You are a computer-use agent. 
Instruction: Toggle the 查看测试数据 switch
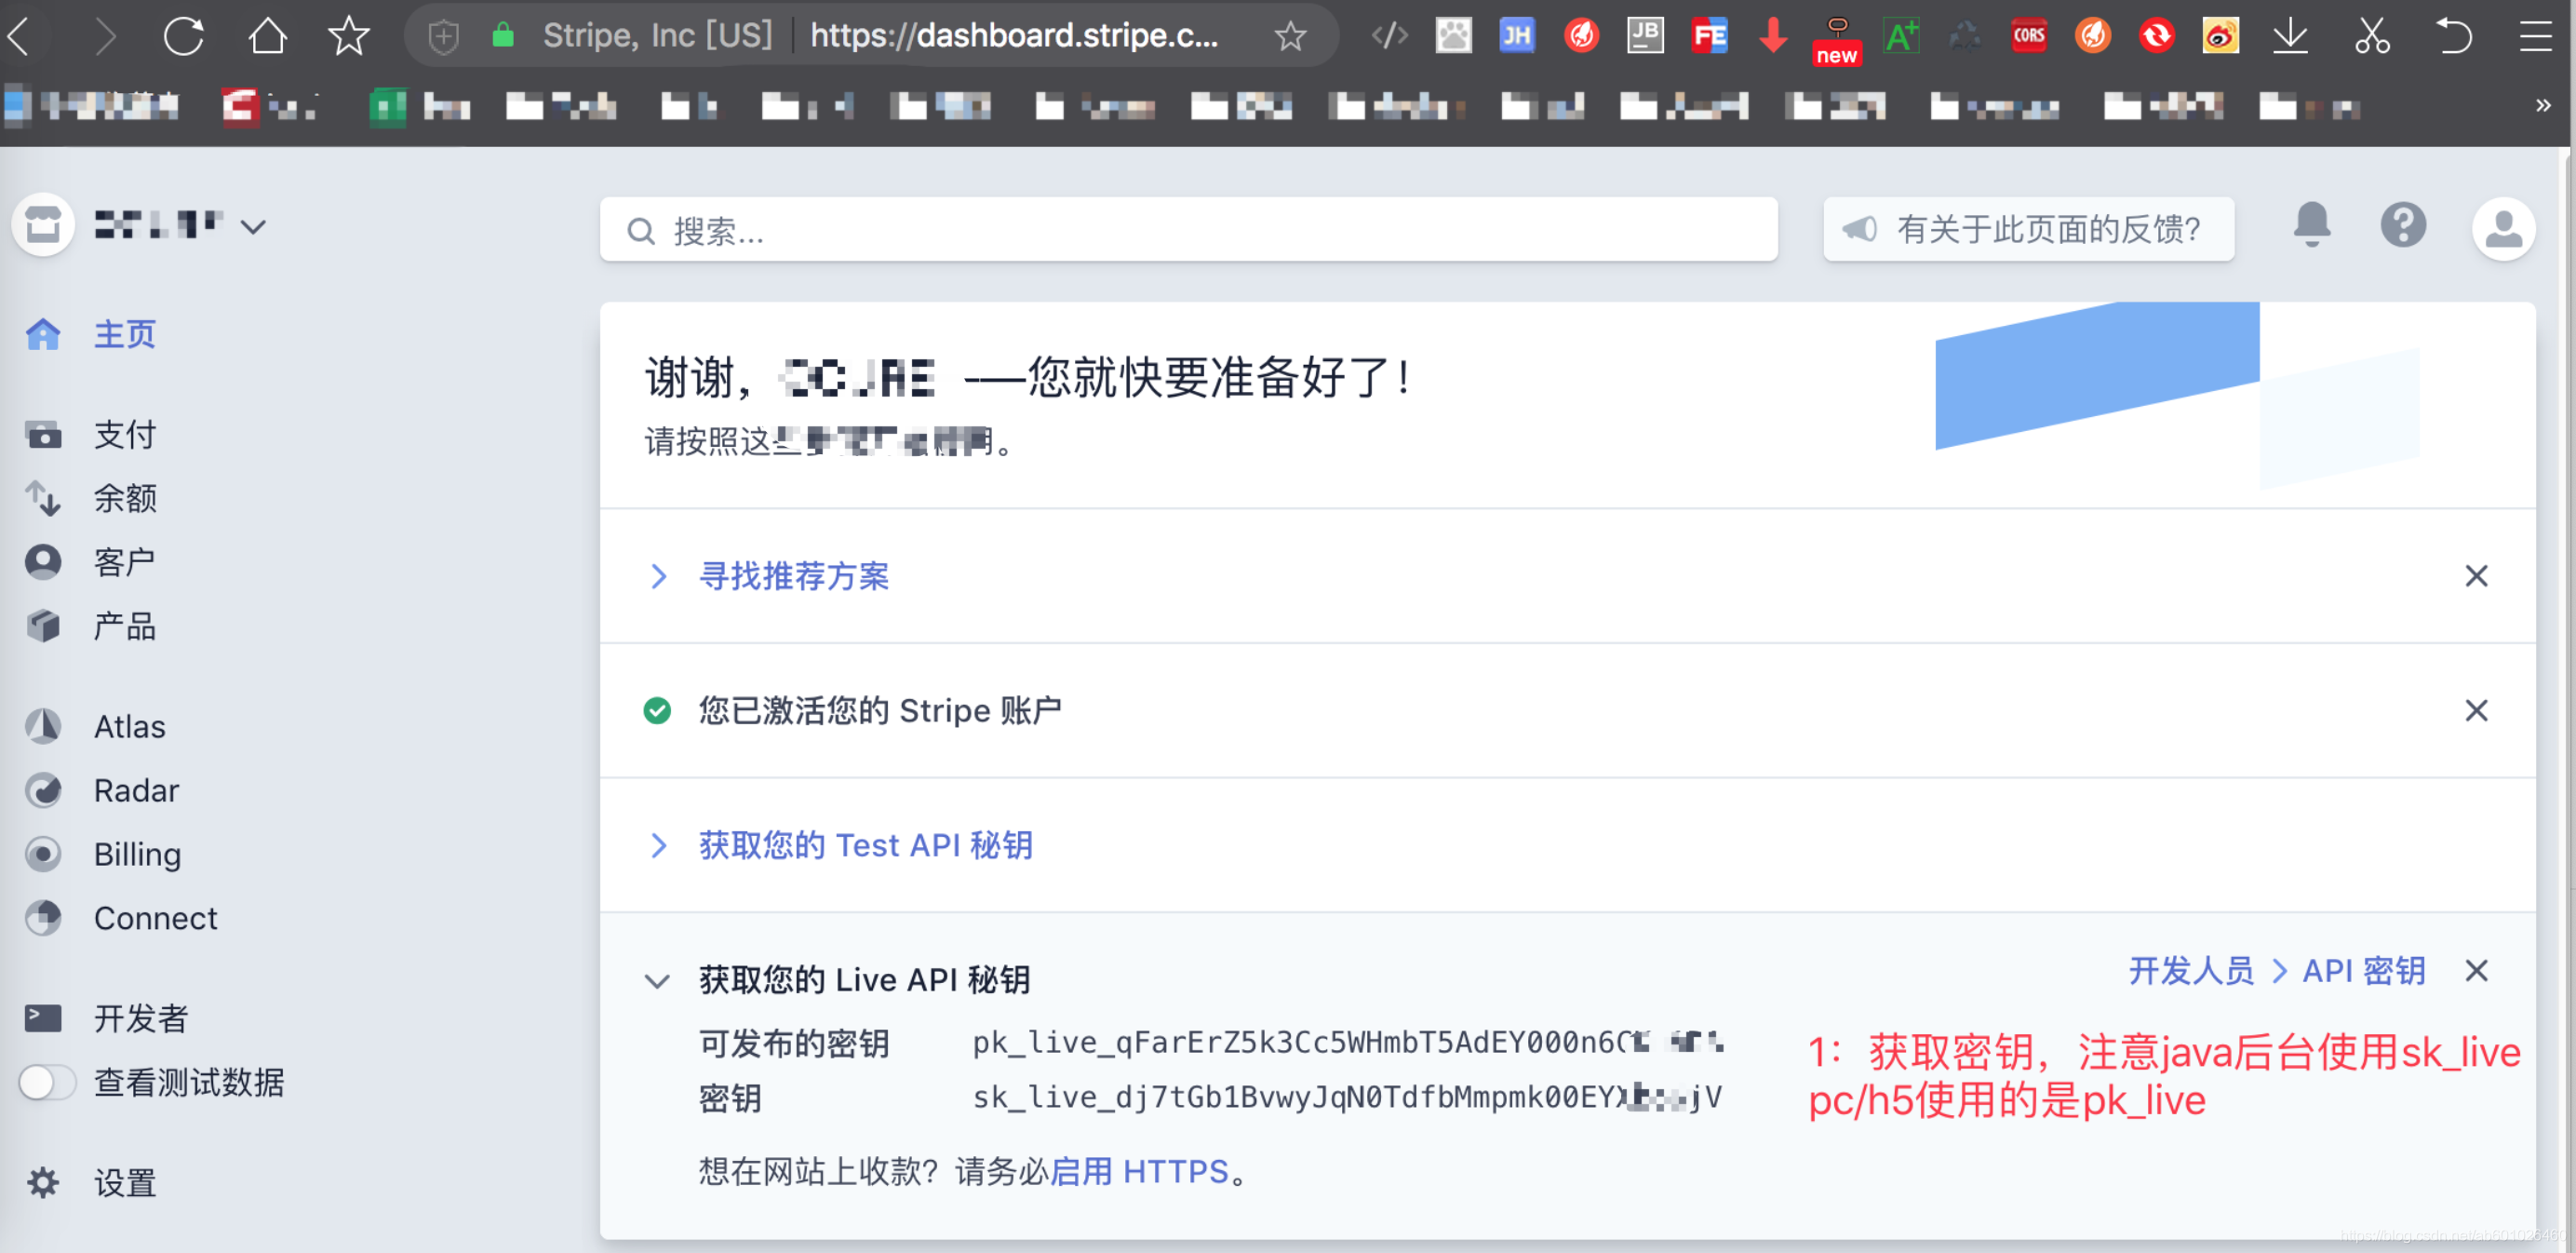click(x=48, y=1082)
